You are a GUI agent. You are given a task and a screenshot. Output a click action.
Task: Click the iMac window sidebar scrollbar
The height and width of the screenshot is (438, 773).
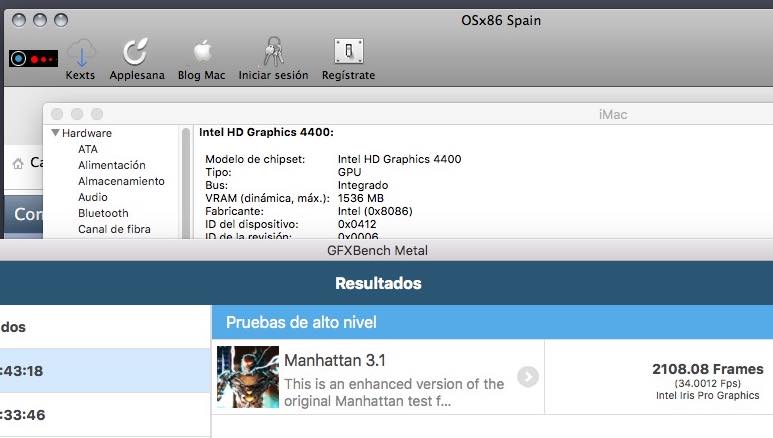pyautogui.click(x=186, y=182)
